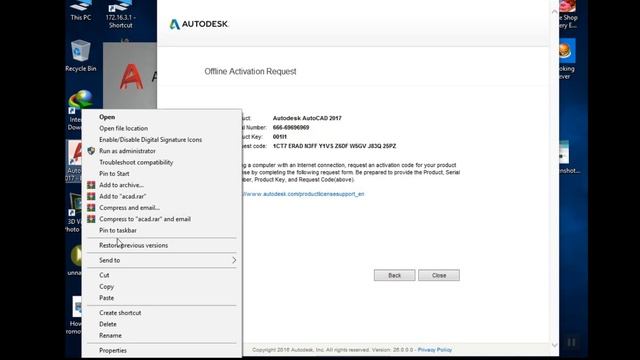Click the product name Autodesk AutoCAD 2017

[x=307, y=118]
